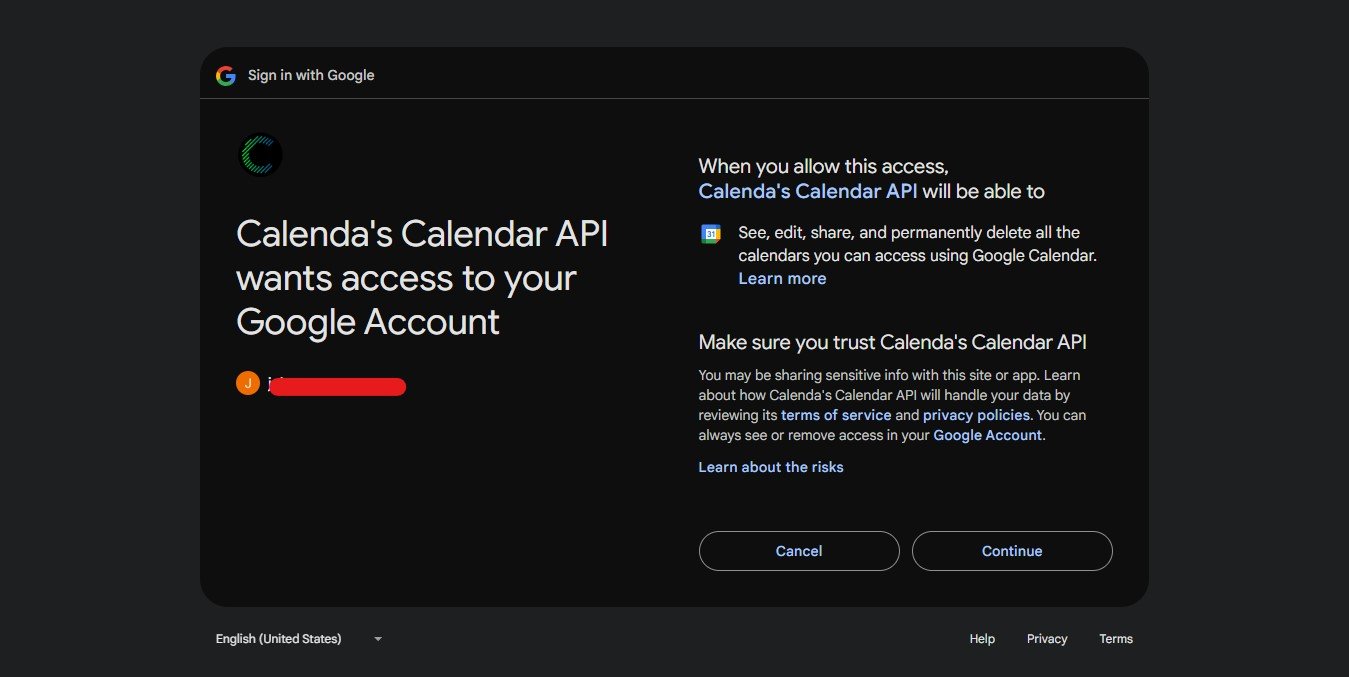This screenshot has height=677, width=1349.
Task: Click the orange "J" account avatar
Action: [247, 383]
